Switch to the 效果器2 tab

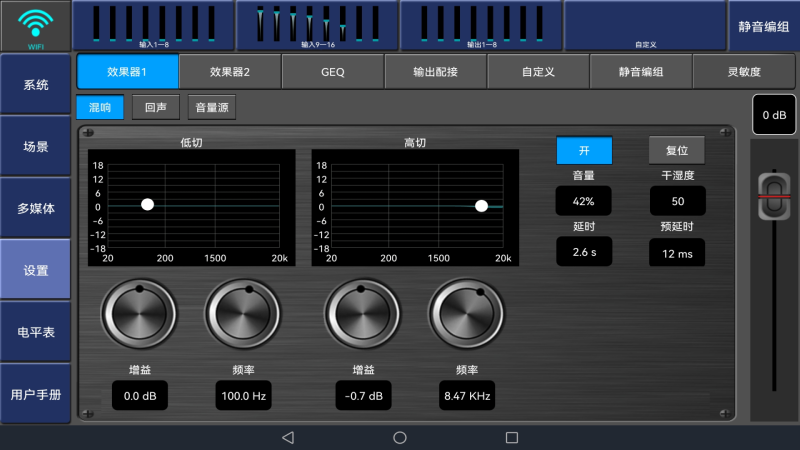pyautogui.click(x=230, y=72)
